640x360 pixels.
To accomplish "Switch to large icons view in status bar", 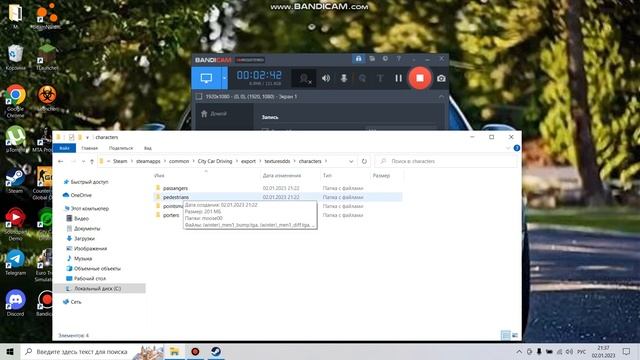I will pos(515,335).
